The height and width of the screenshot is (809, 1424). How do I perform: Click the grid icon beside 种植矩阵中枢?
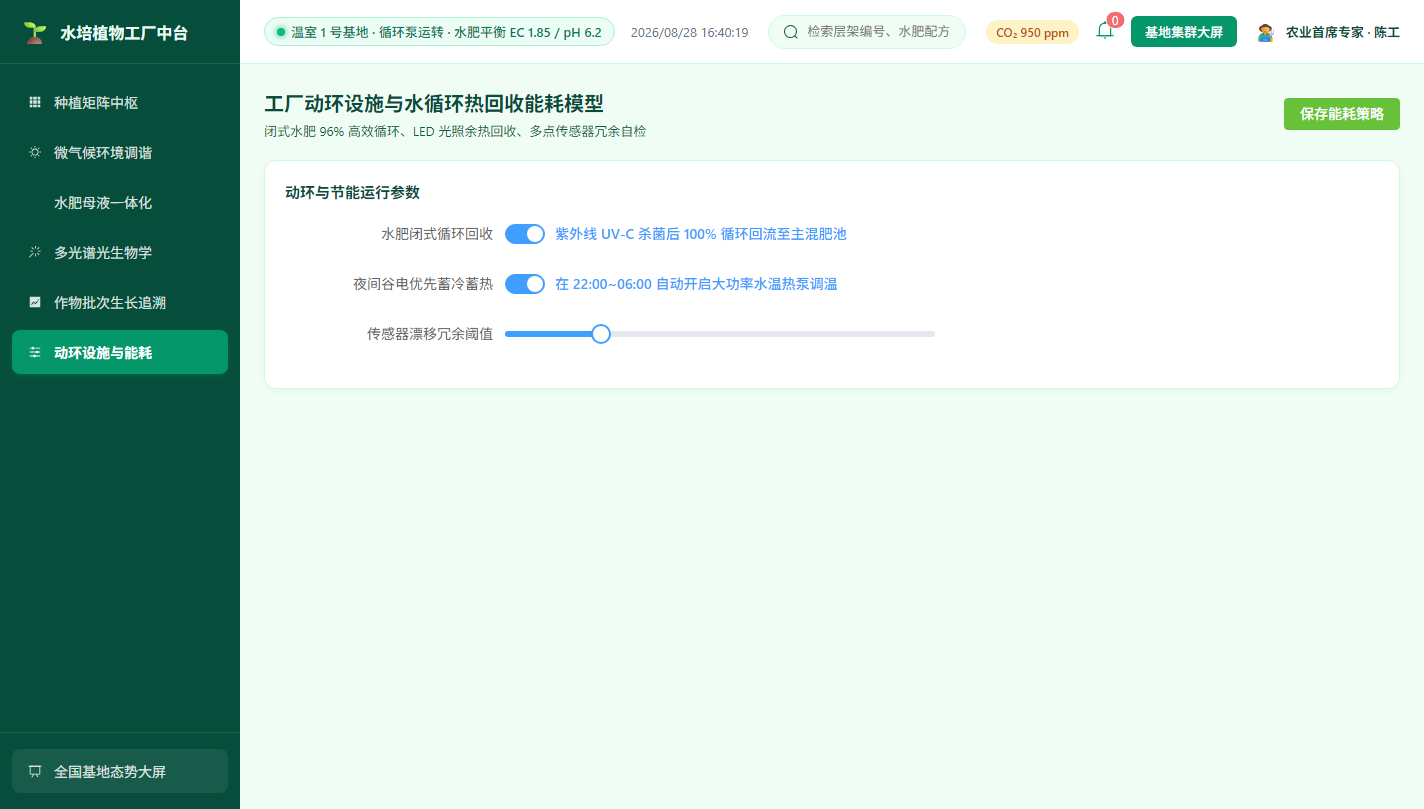[35, 102]
